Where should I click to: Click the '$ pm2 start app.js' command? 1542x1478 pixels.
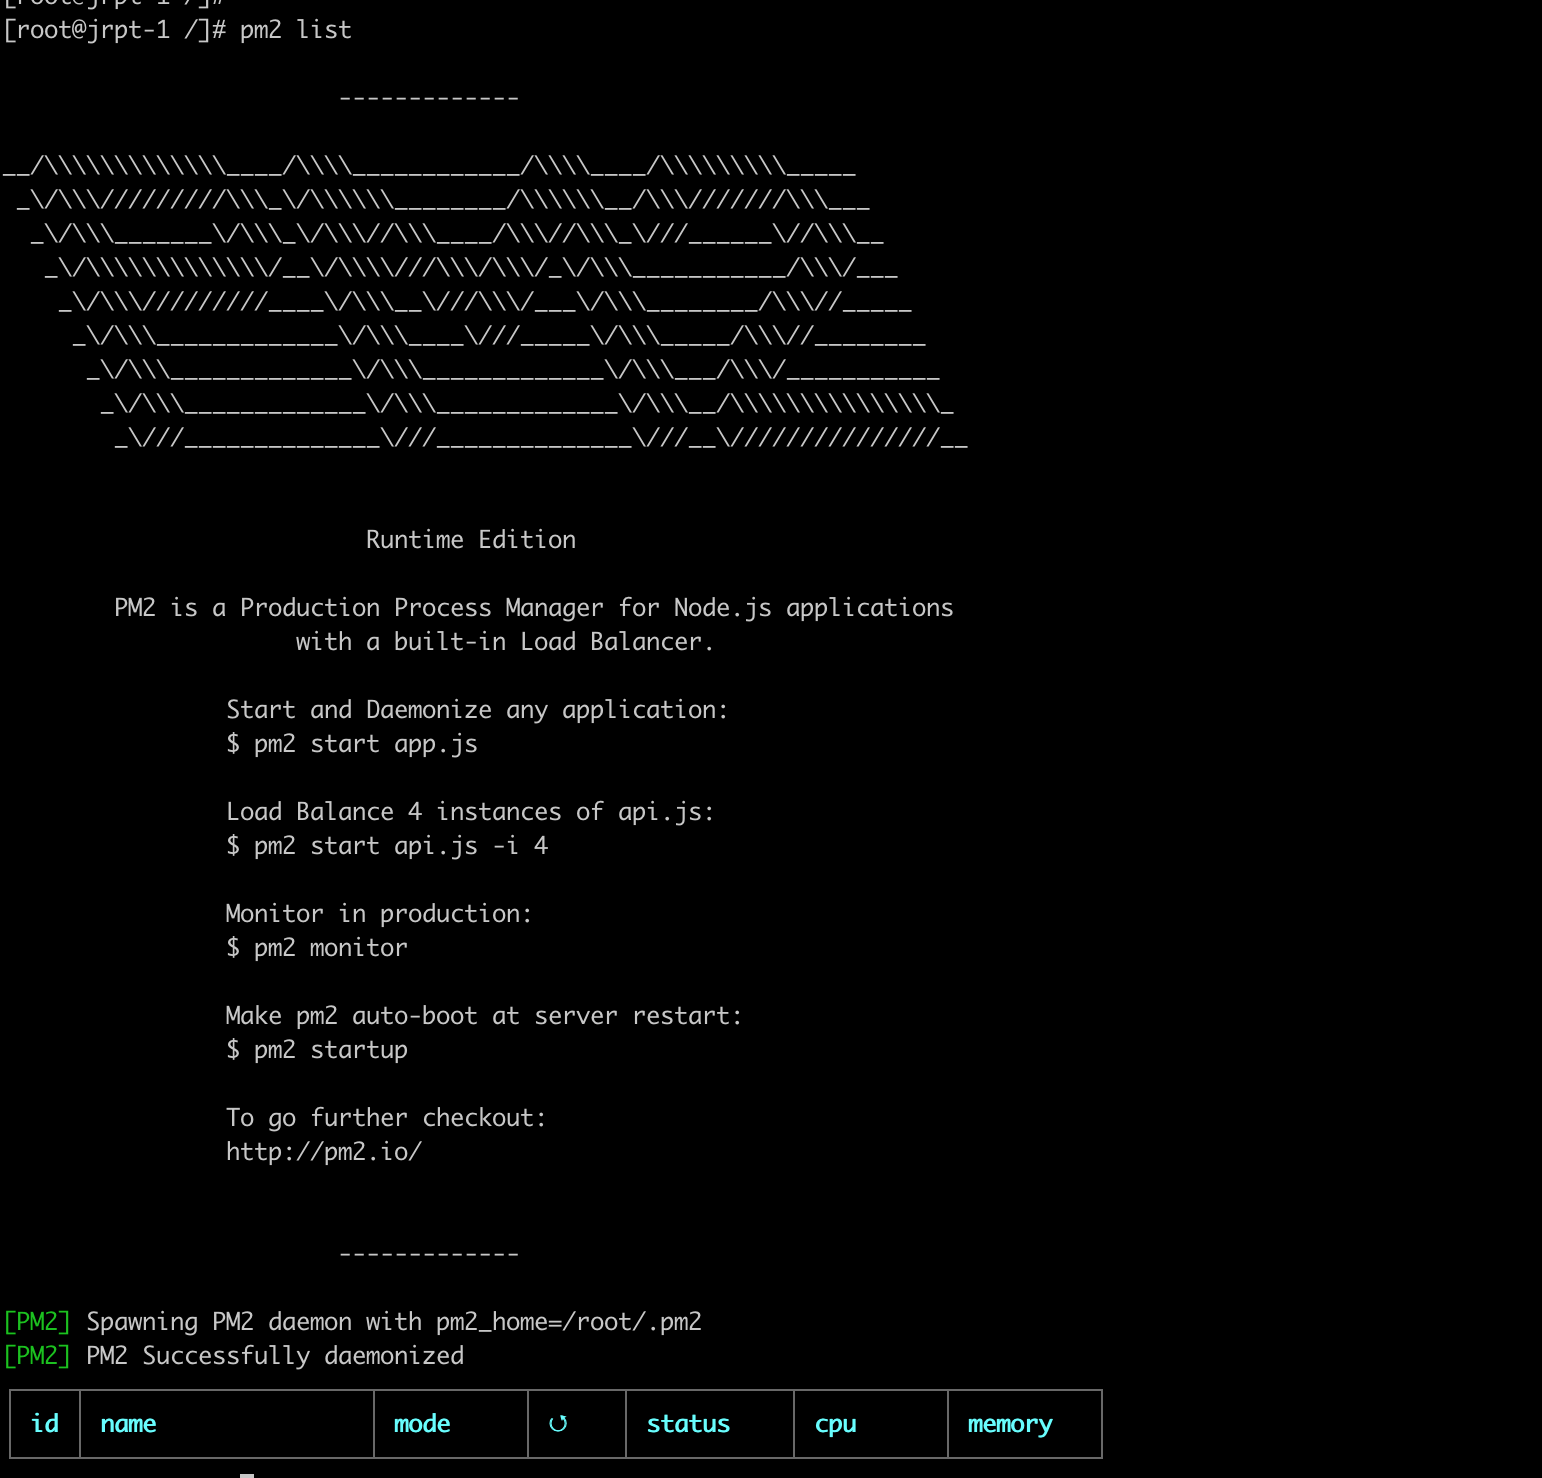click(x=352, y=744)
